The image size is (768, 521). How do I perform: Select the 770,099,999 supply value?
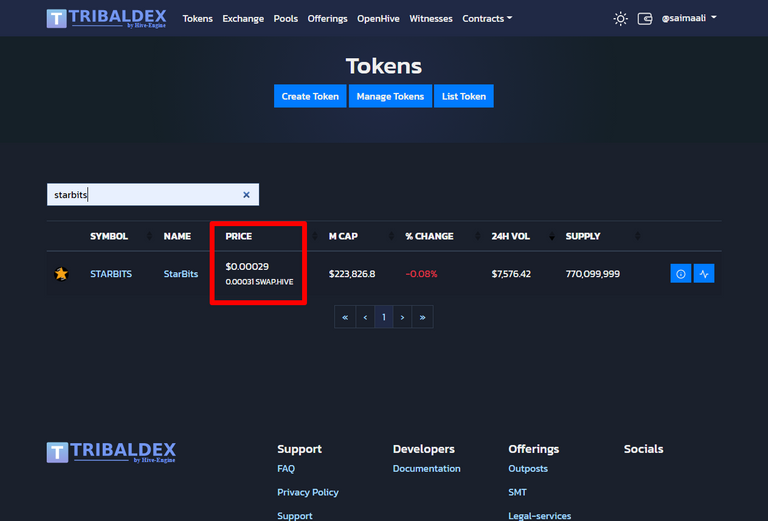tap(593, 274)
